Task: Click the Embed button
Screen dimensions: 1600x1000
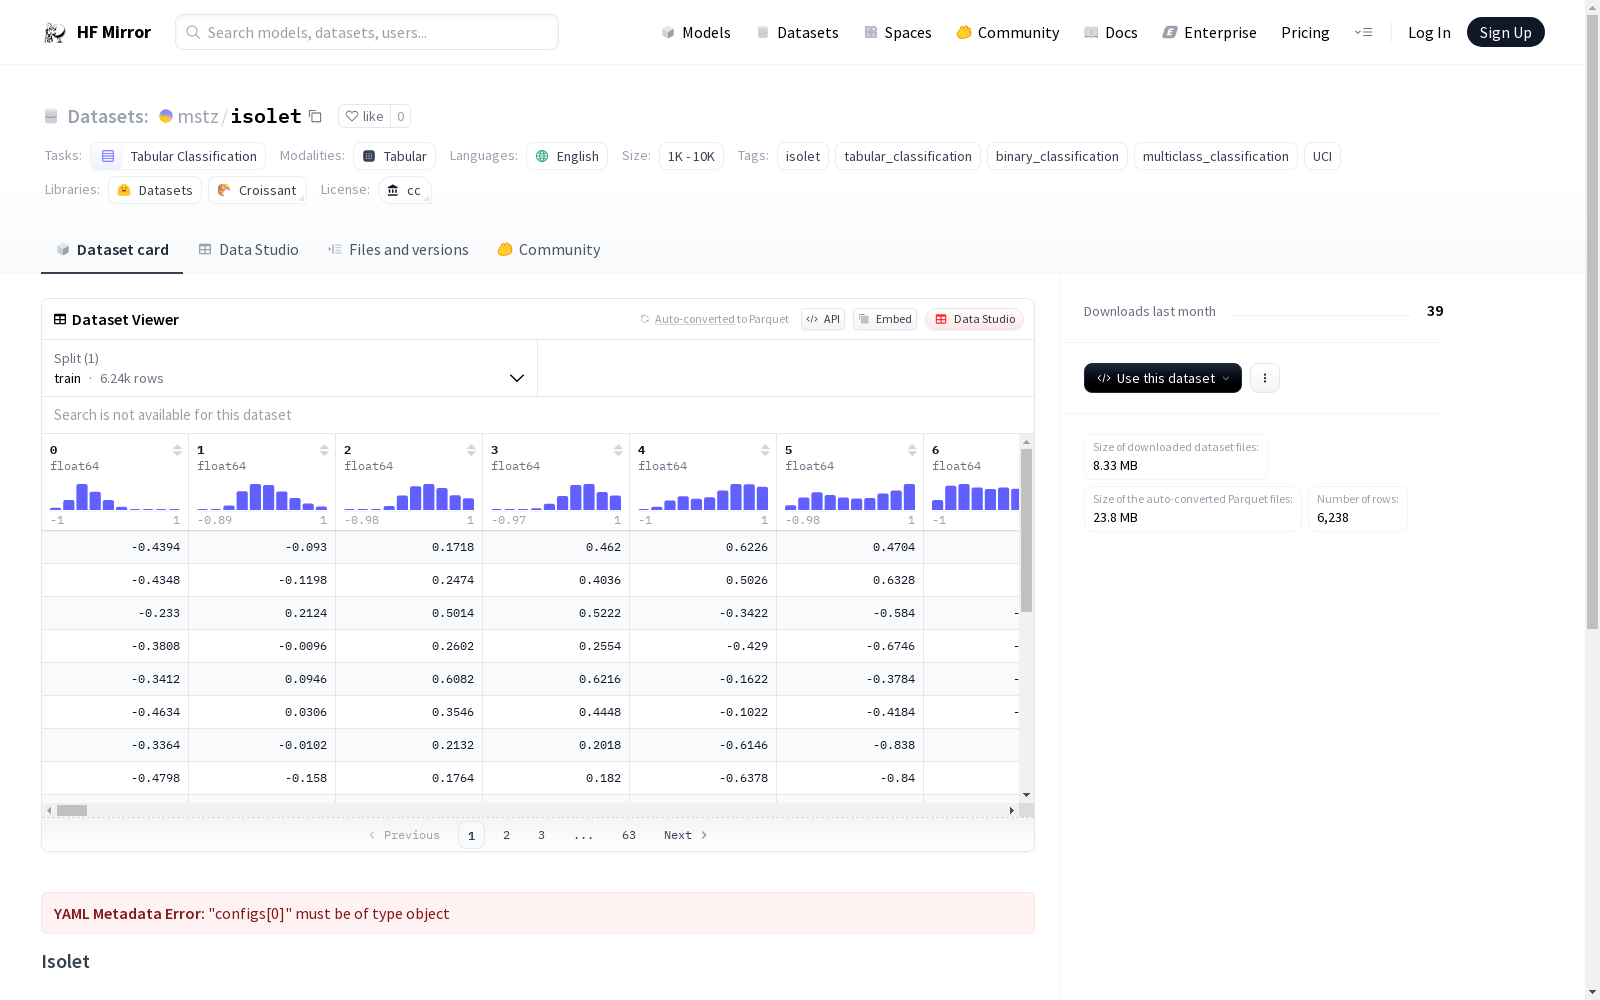Action: (x=884, y=319)
